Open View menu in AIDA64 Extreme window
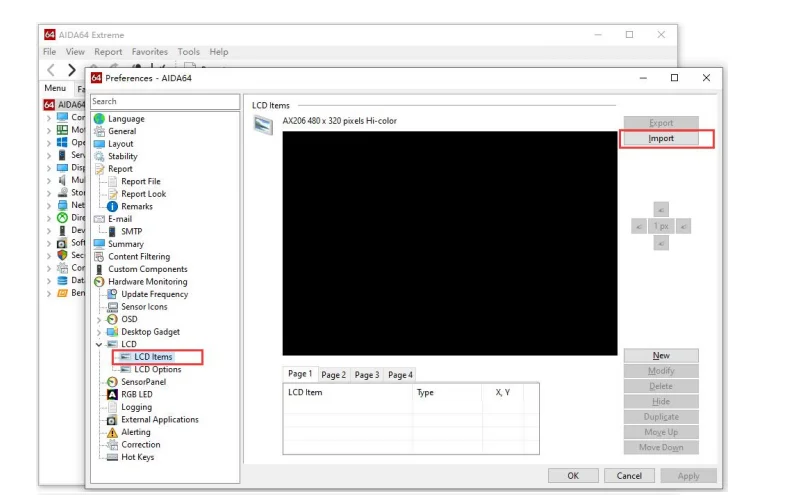The height and width of the screenshot is (495, 804). point(75,52)
